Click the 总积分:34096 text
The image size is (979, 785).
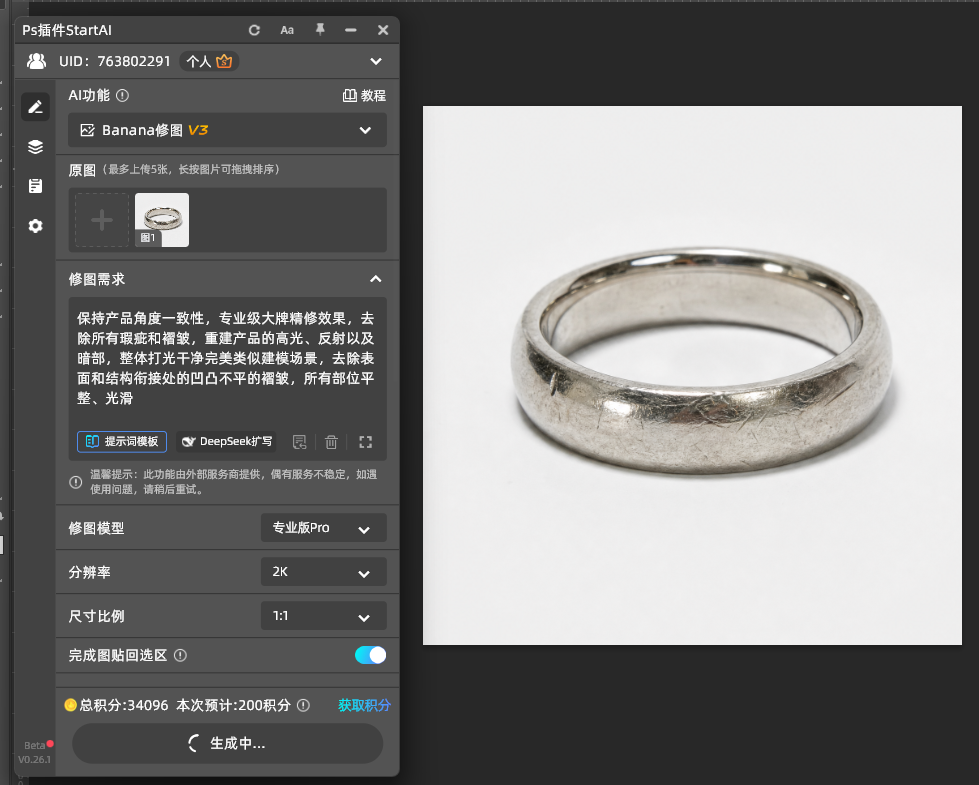[124, 705]
